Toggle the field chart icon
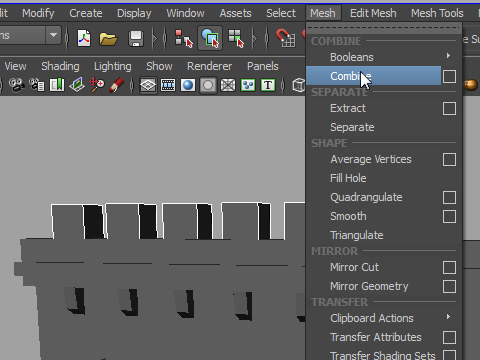Screen dimensions: 480x360 click(x=228, y=85)
